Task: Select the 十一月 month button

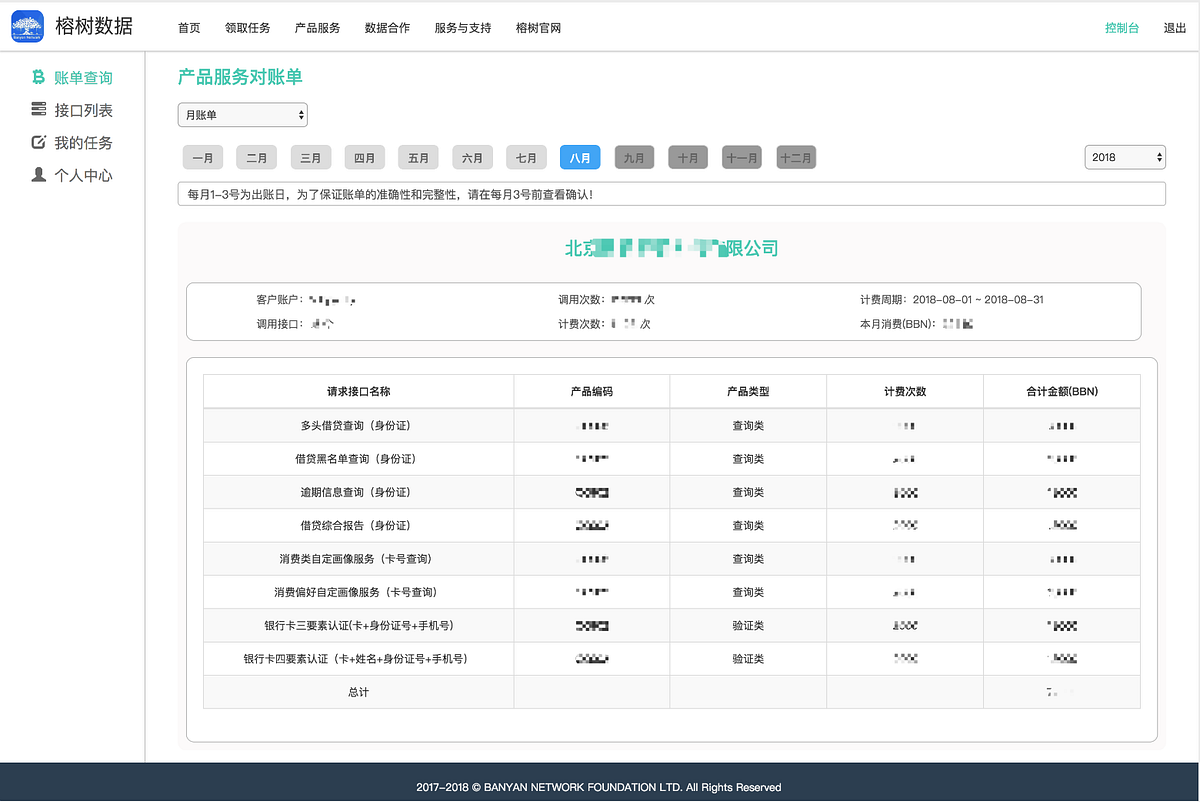Action: click(x=742, y=157)
